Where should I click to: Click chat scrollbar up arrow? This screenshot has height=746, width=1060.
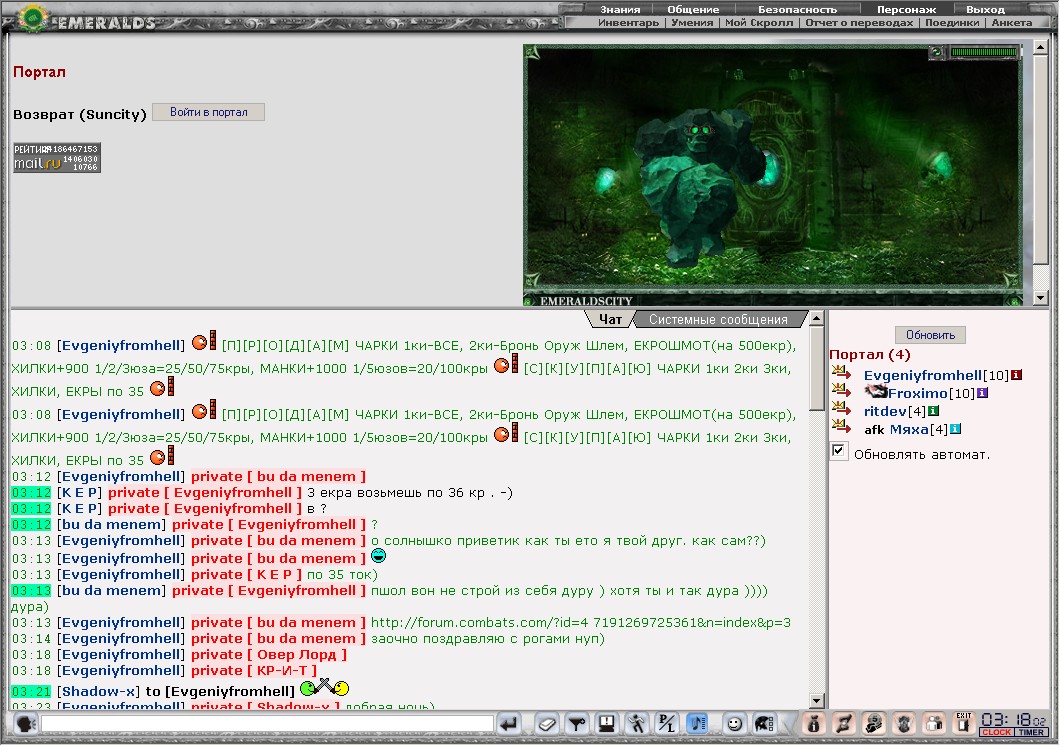[x=817, y=318]
